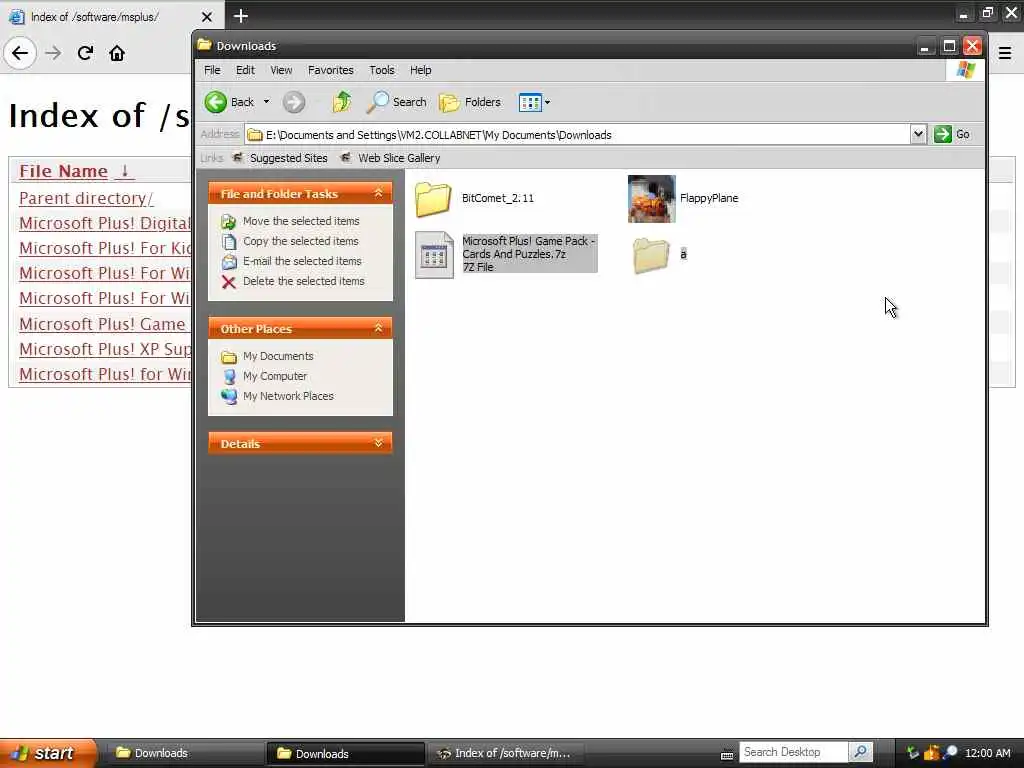Image resolution: width=1024 pixels, height=768 pixels.
Task: Click the browser back arrow
Action: pyautogui.click(x=20, y=53)
